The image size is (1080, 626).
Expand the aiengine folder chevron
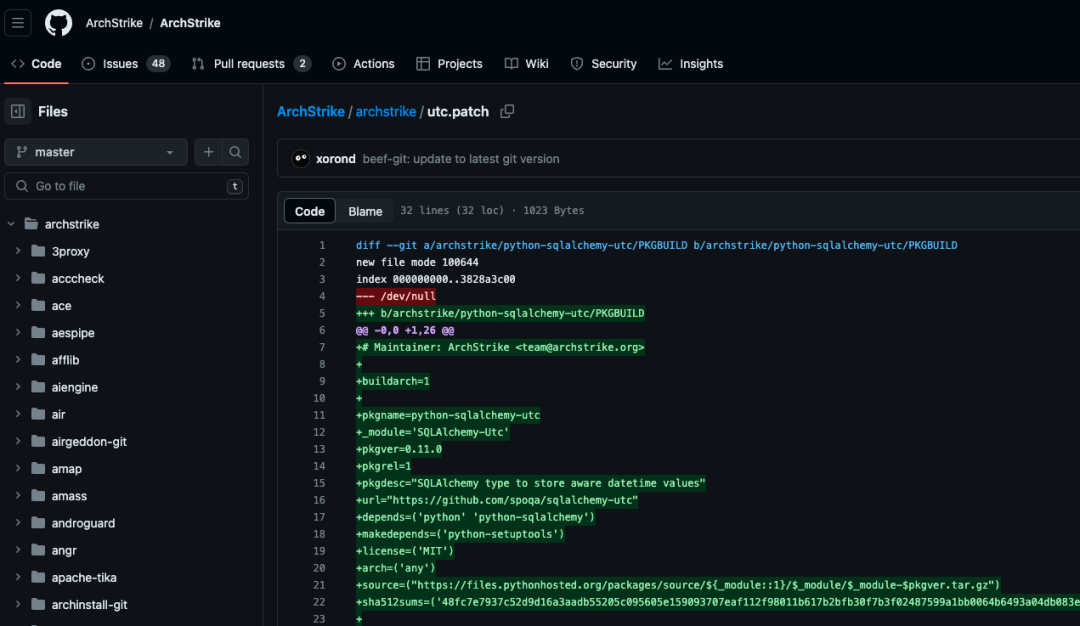[x=18, y=387]
